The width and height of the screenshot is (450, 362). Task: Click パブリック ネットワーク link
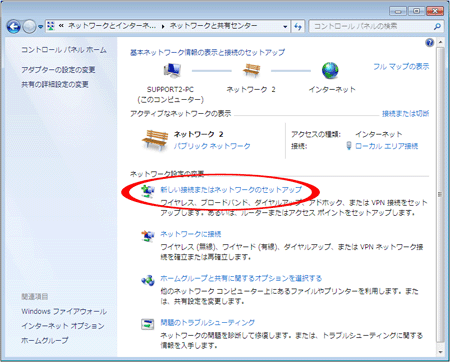212,146
